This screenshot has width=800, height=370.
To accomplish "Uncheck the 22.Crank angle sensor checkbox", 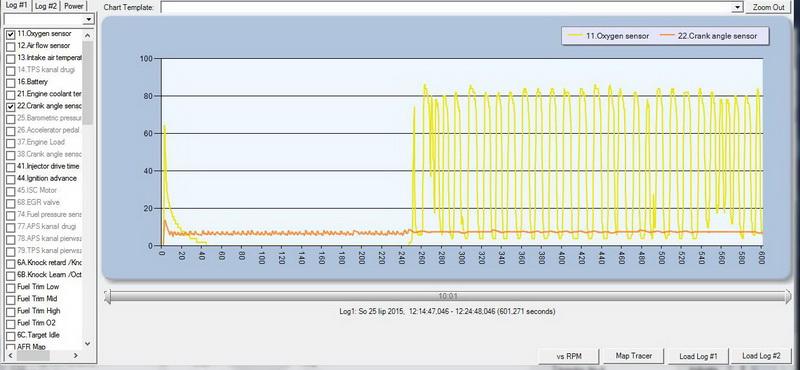I will (10, 107).
